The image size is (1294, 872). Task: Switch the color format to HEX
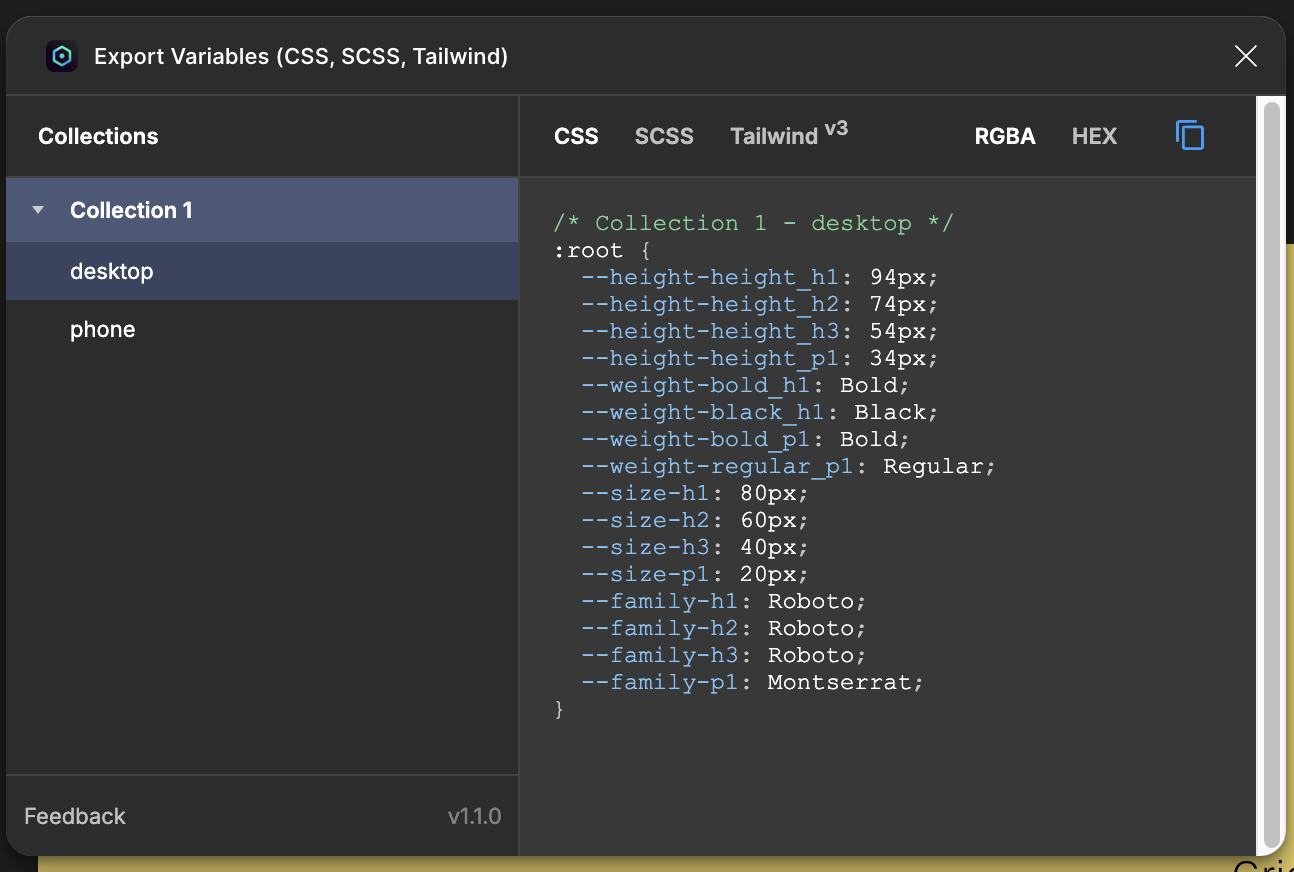pyautogui.click(x=1094, y=136)
